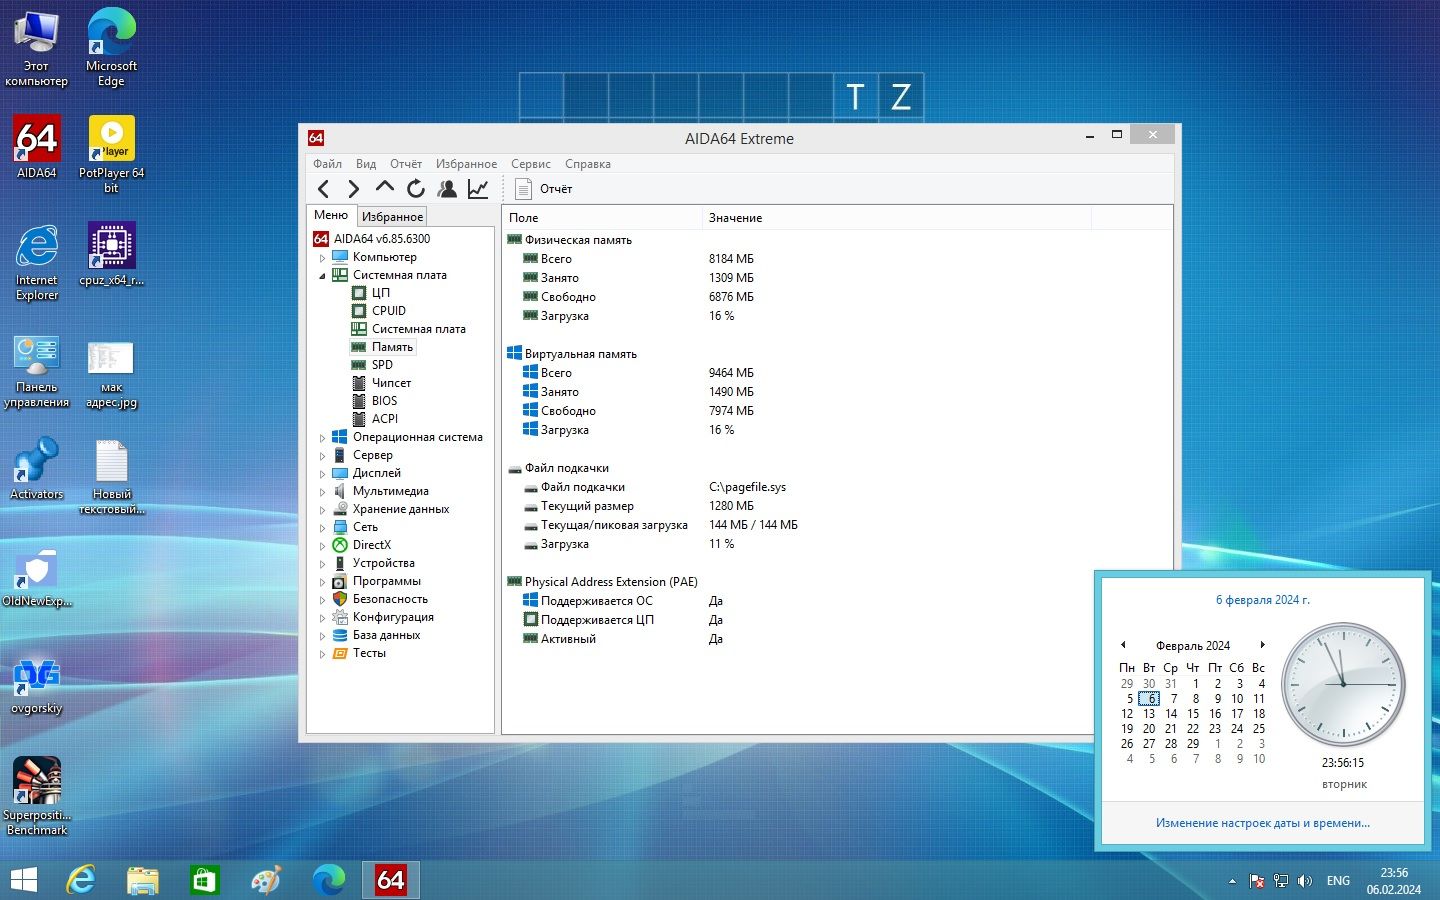Open the user icon in AIDA64 toolbar
The image size is (1440, 900).
pyautogui.click(x=447, y=188)
